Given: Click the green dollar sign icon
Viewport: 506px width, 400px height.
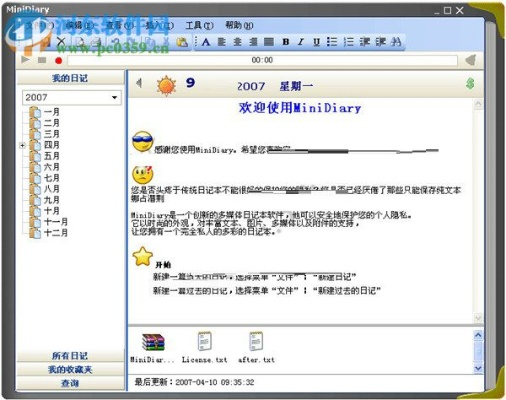Looking at the screenshot, I should pyautogui.click(x=470, y=83).
